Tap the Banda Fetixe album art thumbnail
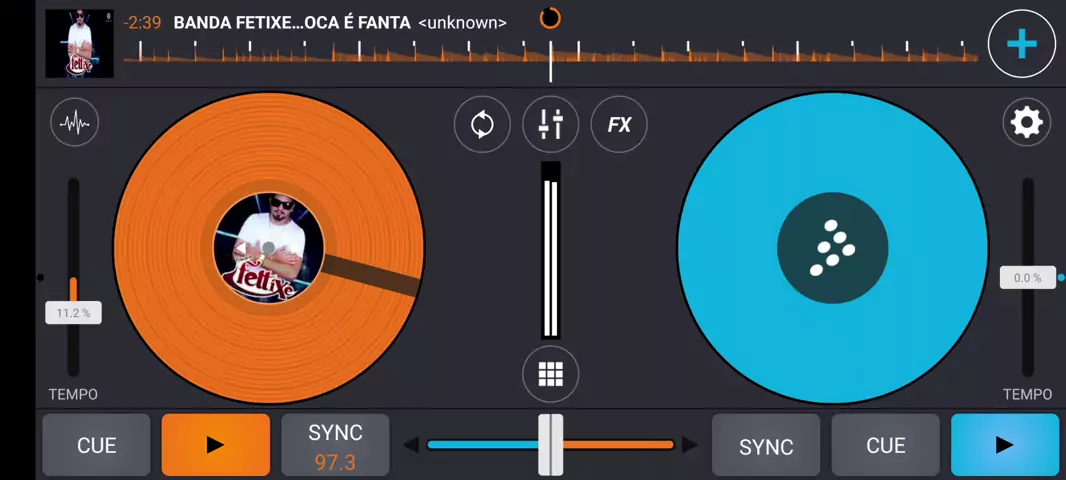Screen dimensions: 1066x480 80,43
